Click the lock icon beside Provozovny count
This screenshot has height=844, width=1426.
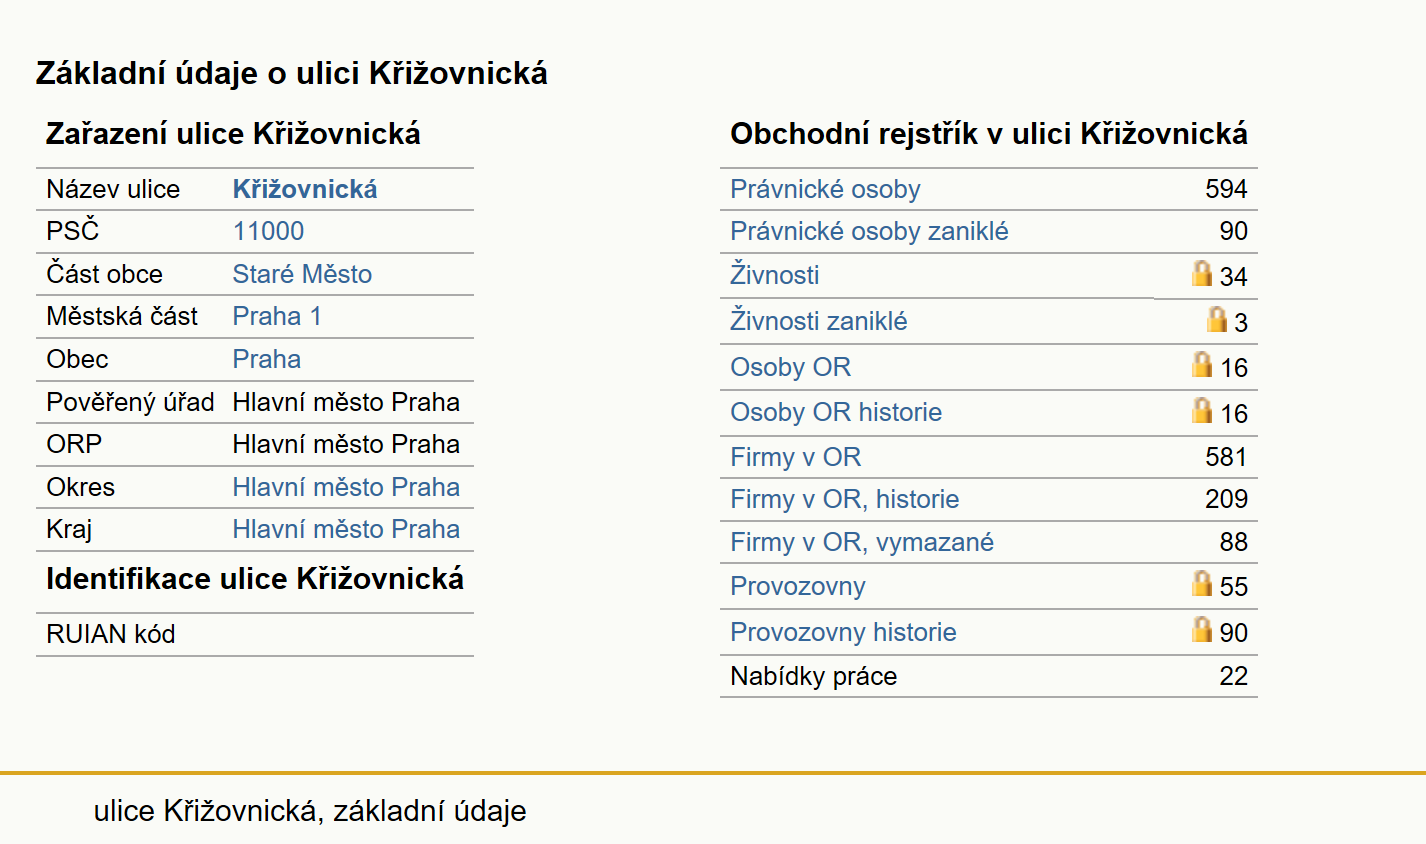[1202, 583]
